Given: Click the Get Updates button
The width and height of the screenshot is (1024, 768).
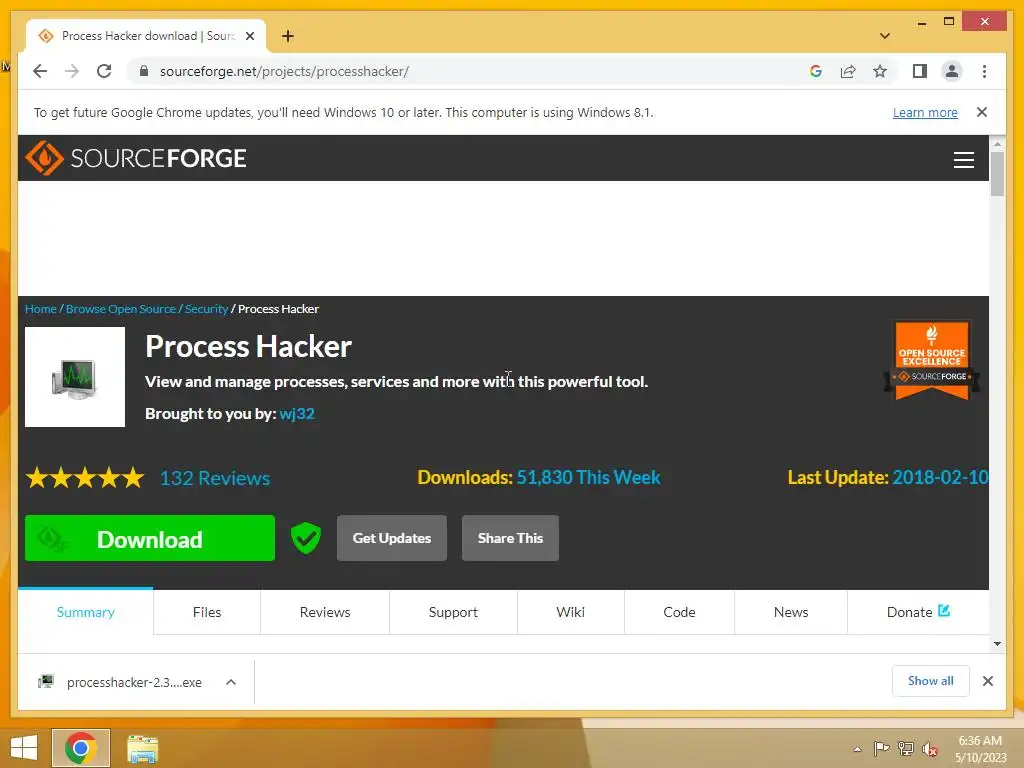Looking at the screenshot, I should click(392, 538).
